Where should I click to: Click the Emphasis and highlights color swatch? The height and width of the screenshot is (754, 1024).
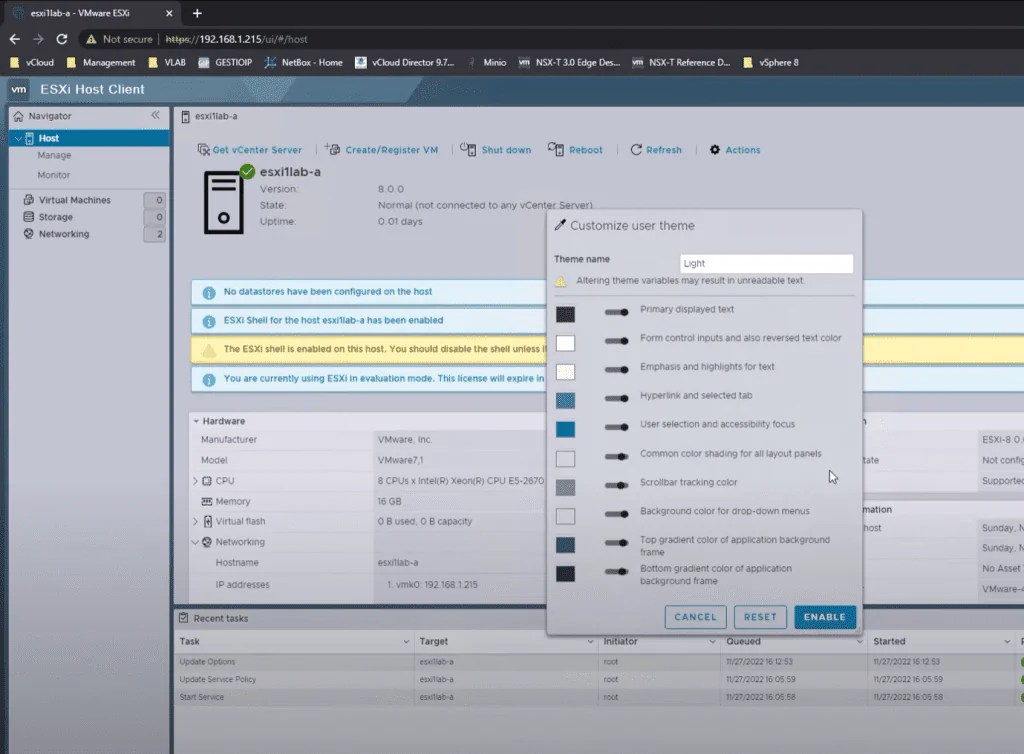click(x=567, y=371)
